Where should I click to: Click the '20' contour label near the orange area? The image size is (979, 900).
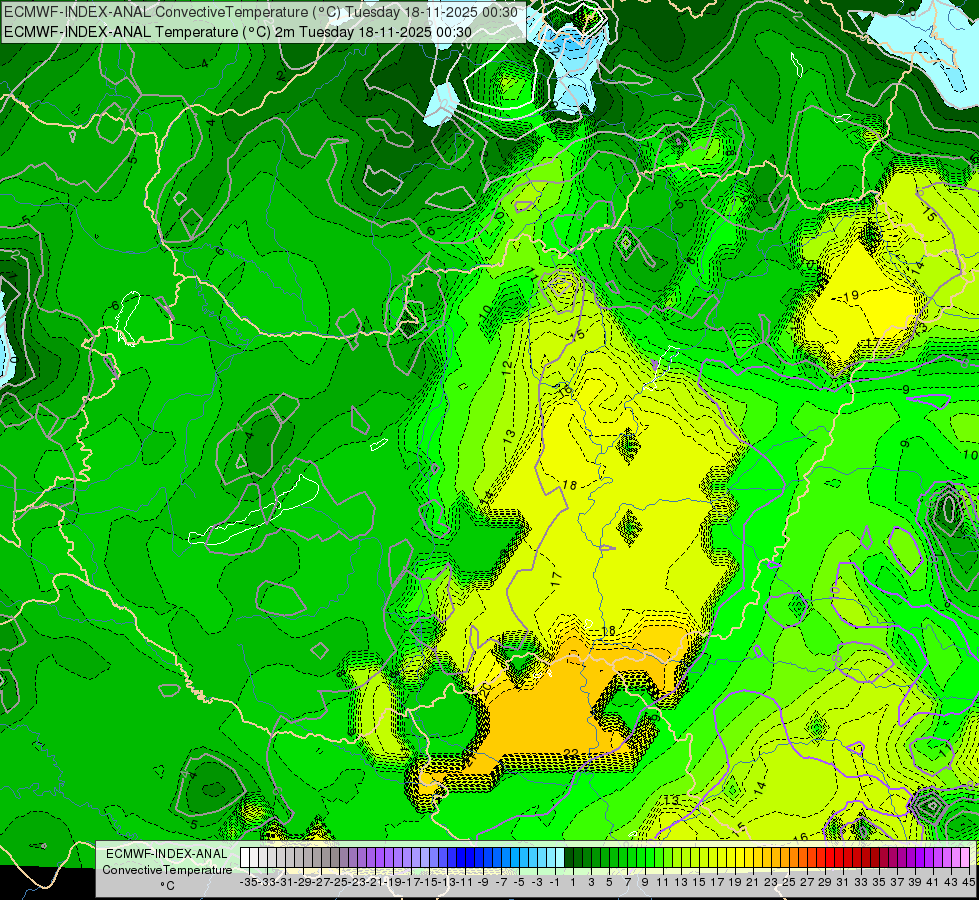pyautogui.click(x=485, y=690)
